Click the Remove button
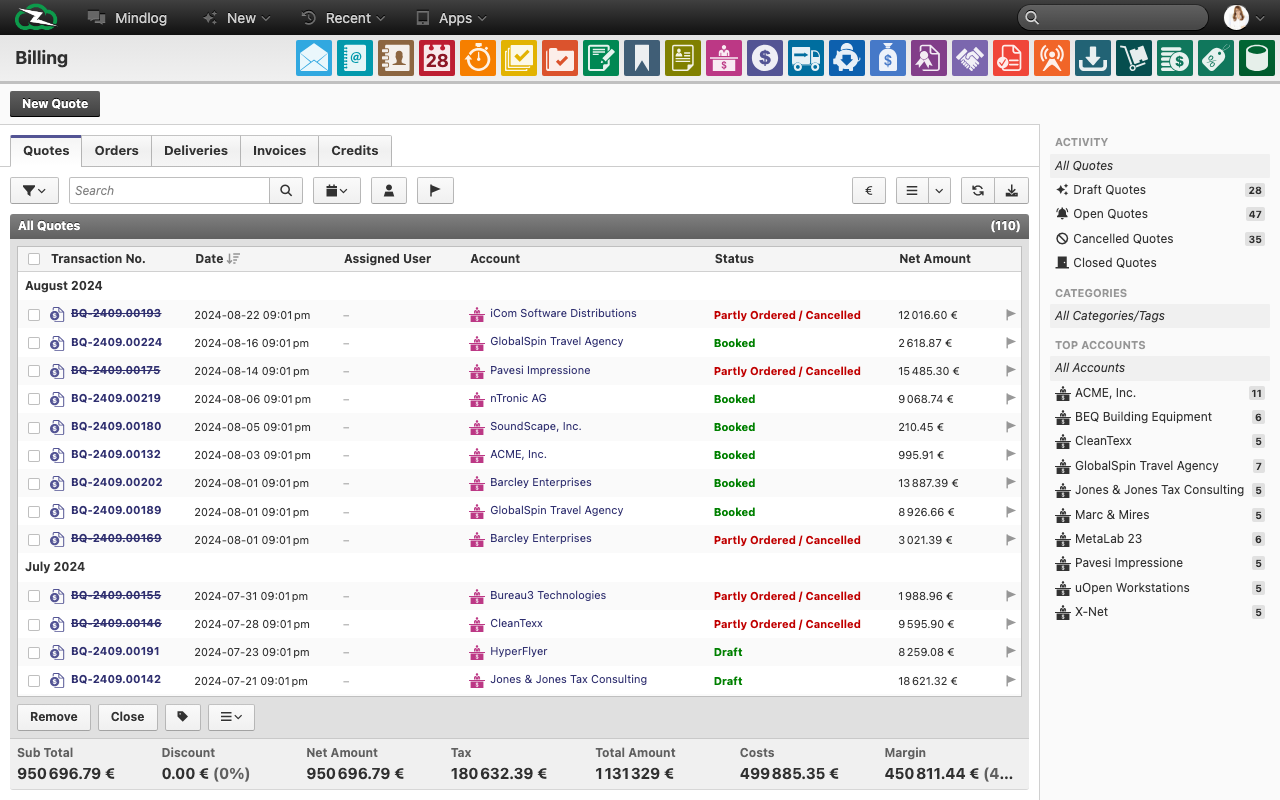Screen dimensions: 1280x800 pyautogui.click(x=54, y=717)
